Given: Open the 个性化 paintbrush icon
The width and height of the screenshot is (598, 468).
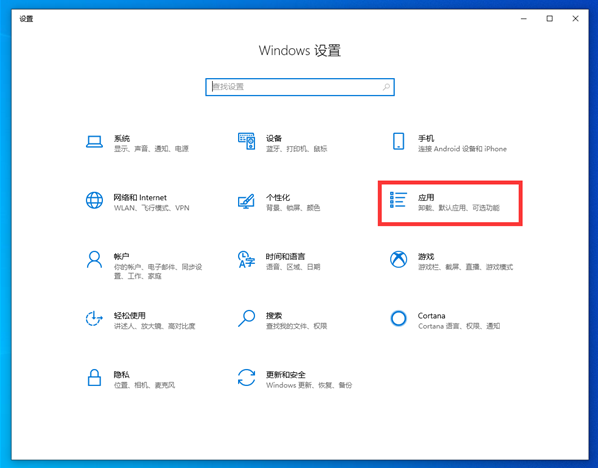Looking at the screenshot, I should (246, 201).
